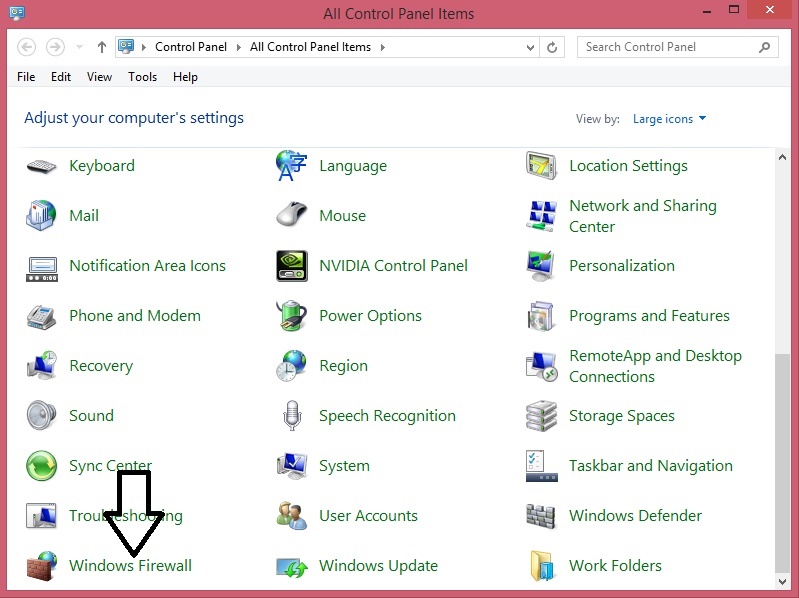Open the Recovery icon
This screenshot has width=799, height=598.
coord(42,365)
